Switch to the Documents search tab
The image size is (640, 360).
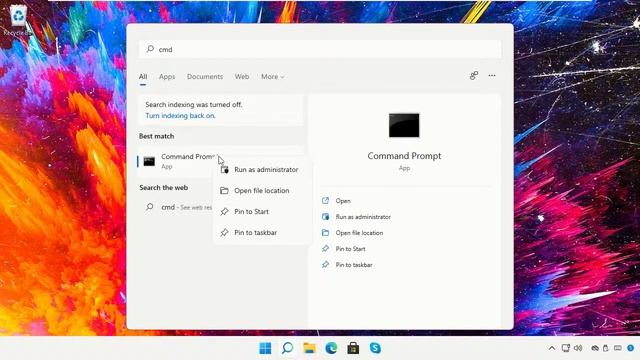(205, 76)
